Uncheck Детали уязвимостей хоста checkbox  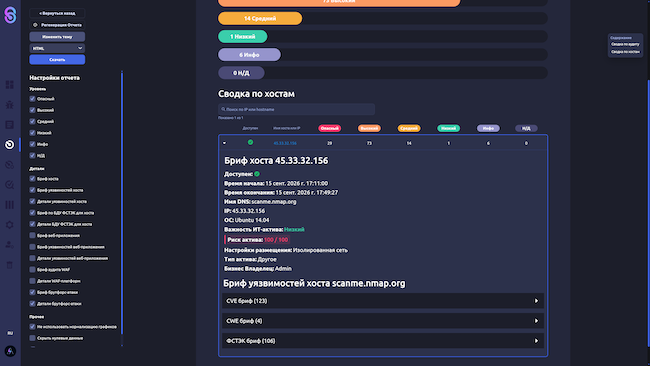32,201
